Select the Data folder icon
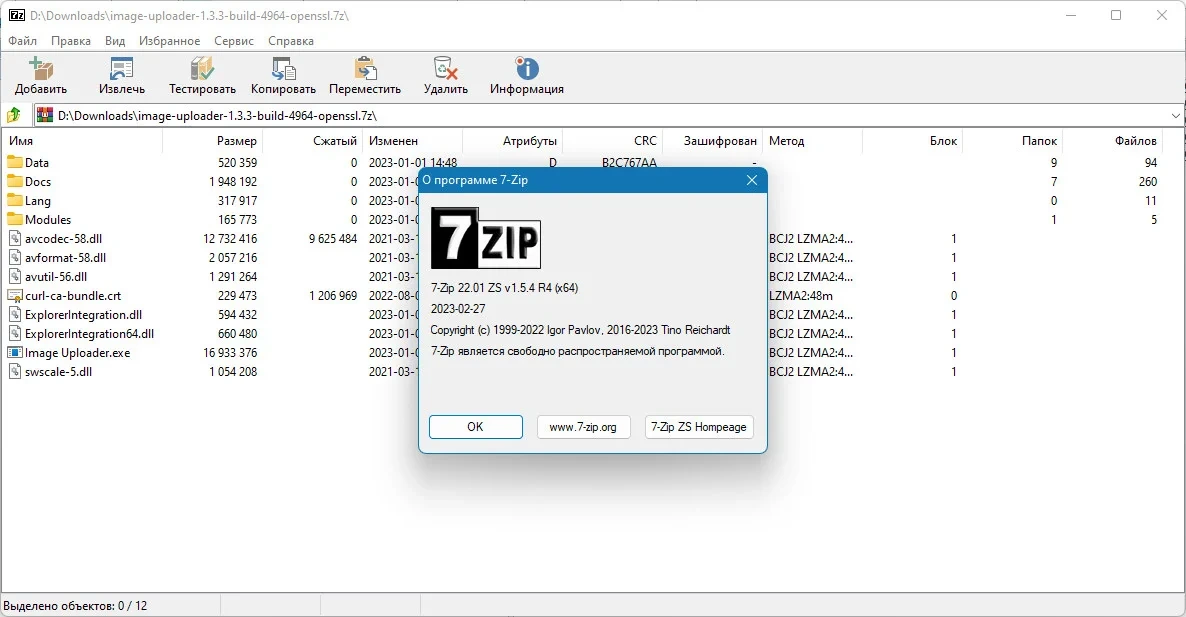The width and height of the screenshot is (1186, 617). click(x=14, y=162)
